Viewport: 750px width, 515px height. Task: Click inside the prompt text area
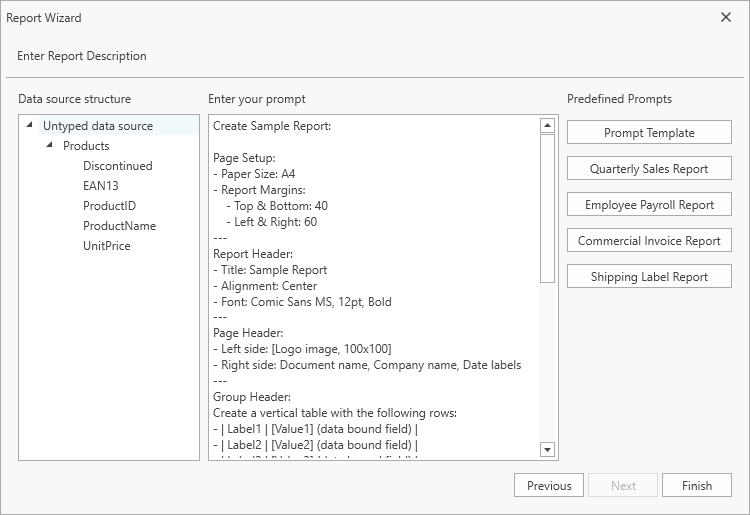(x=375, y=290)
